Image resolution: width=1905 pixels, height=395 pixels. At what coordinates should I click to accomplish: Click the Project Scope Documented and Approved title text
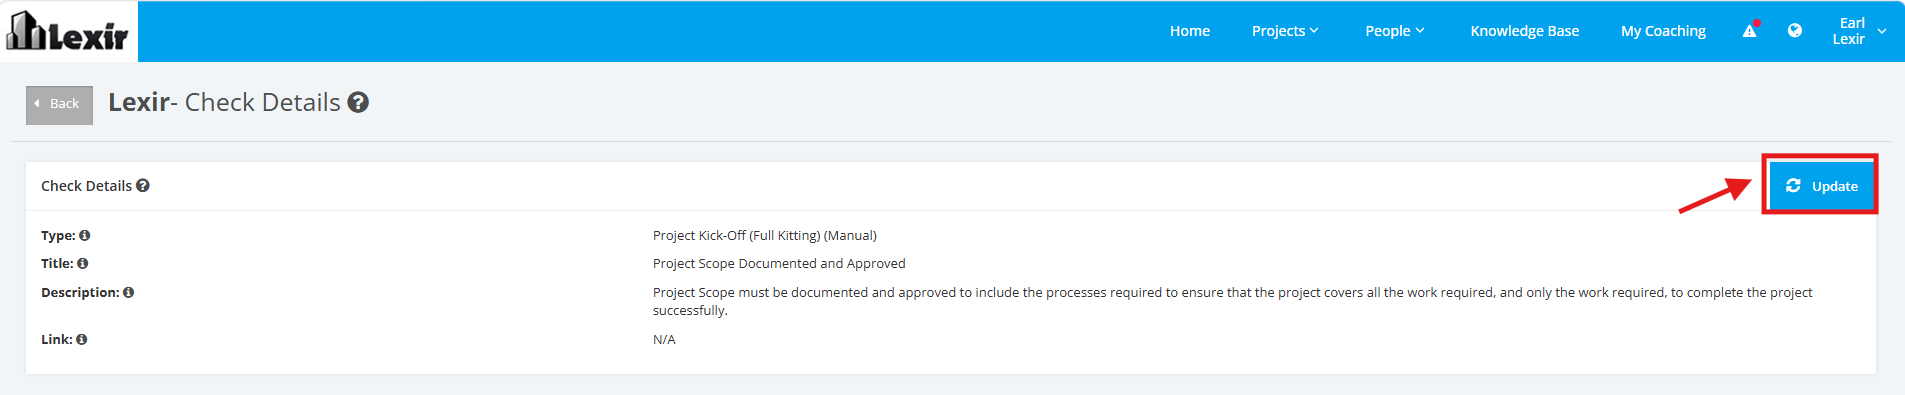click(779, 264)
